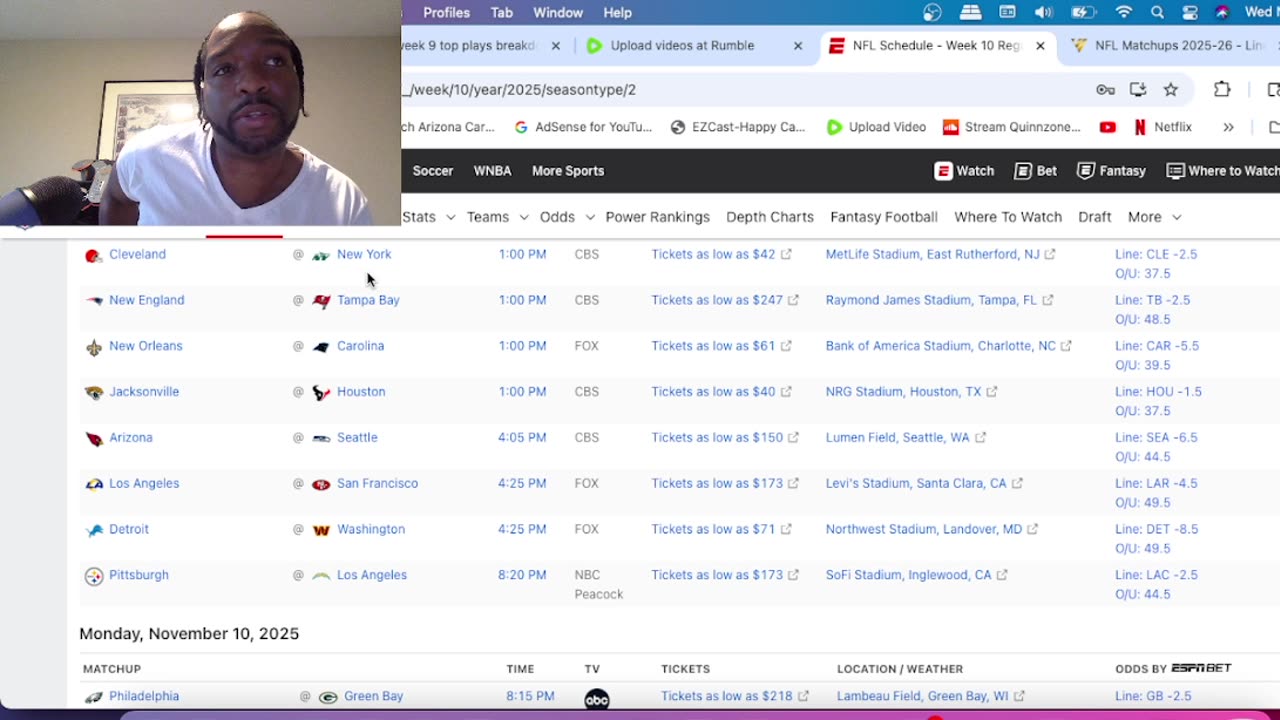Show hidden bookmarks with the overflow chevron
This screenshot has height=720, width=1280.
pyautogui.click(x=1228, y=127)
